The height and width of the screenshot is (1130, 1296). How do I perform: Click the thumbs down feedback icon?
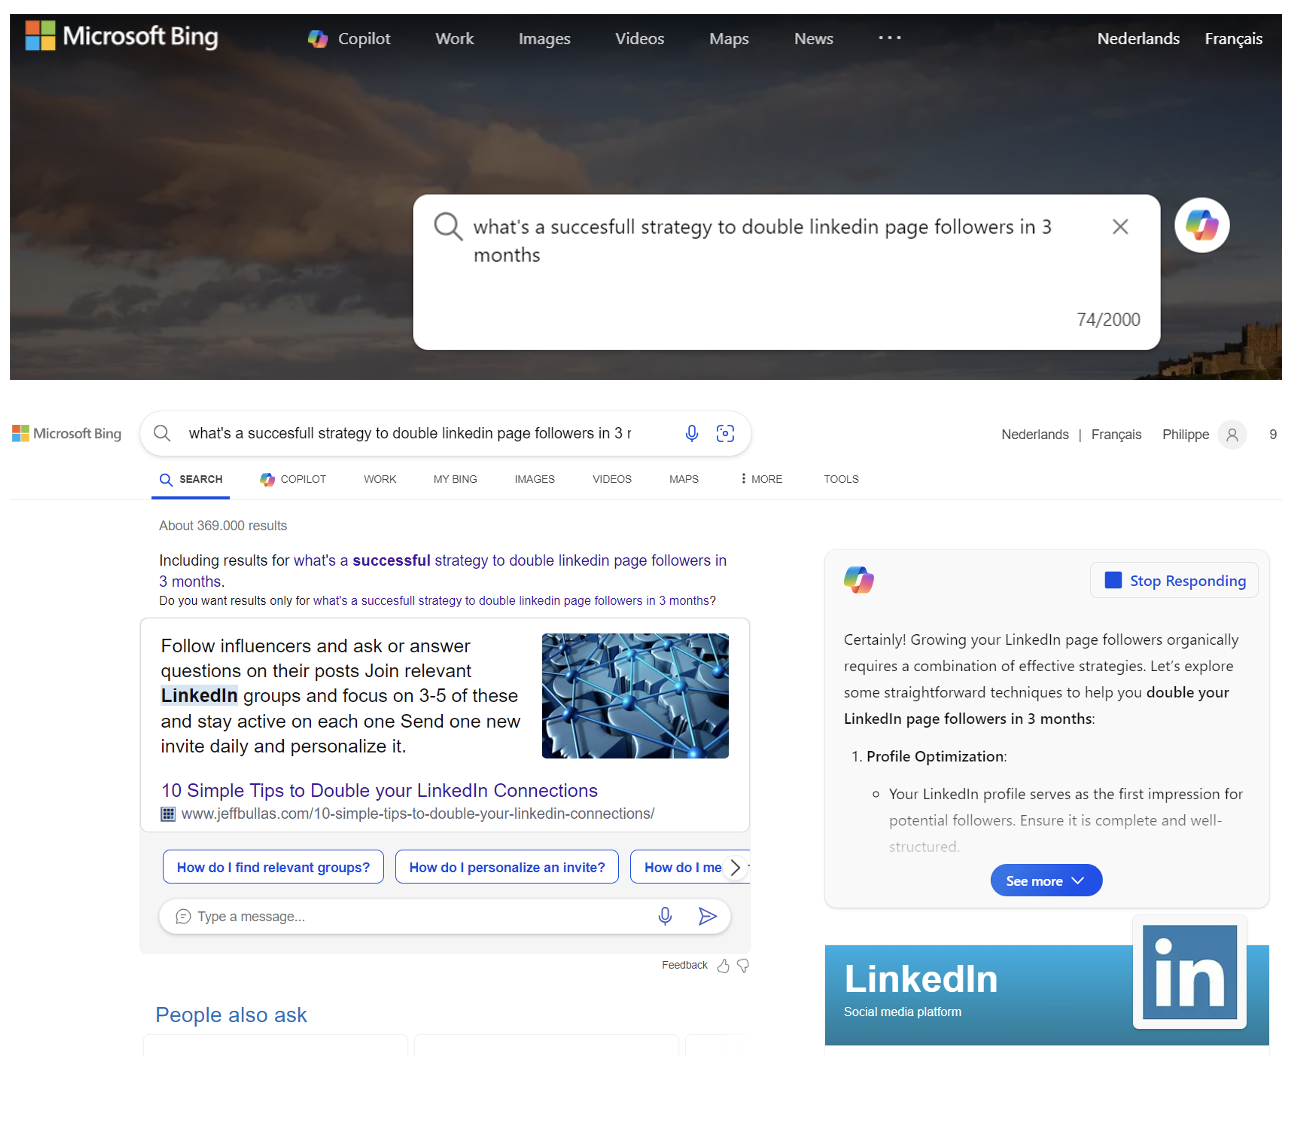point(743,965)
